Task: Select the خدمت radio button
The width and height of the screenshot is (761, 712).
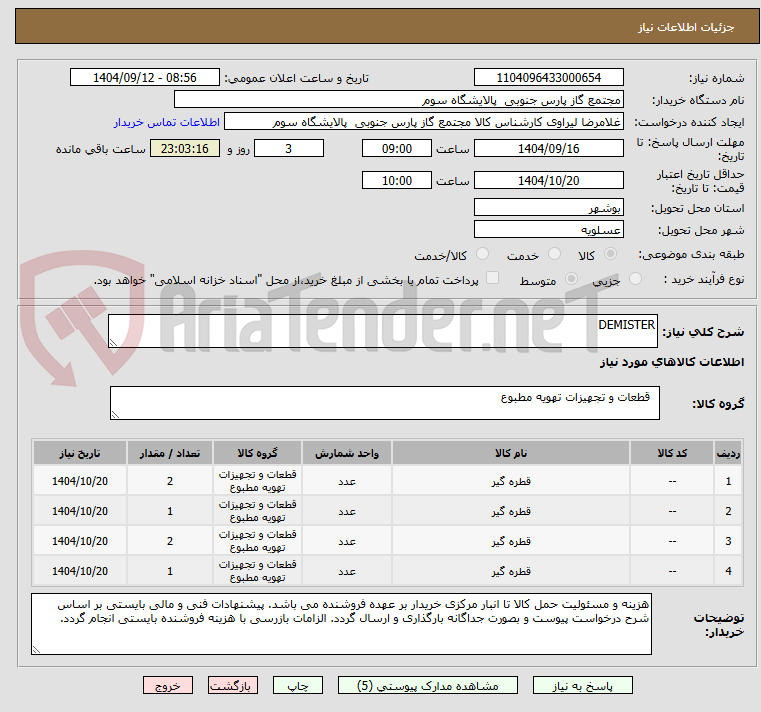Action: click(554, 254)
